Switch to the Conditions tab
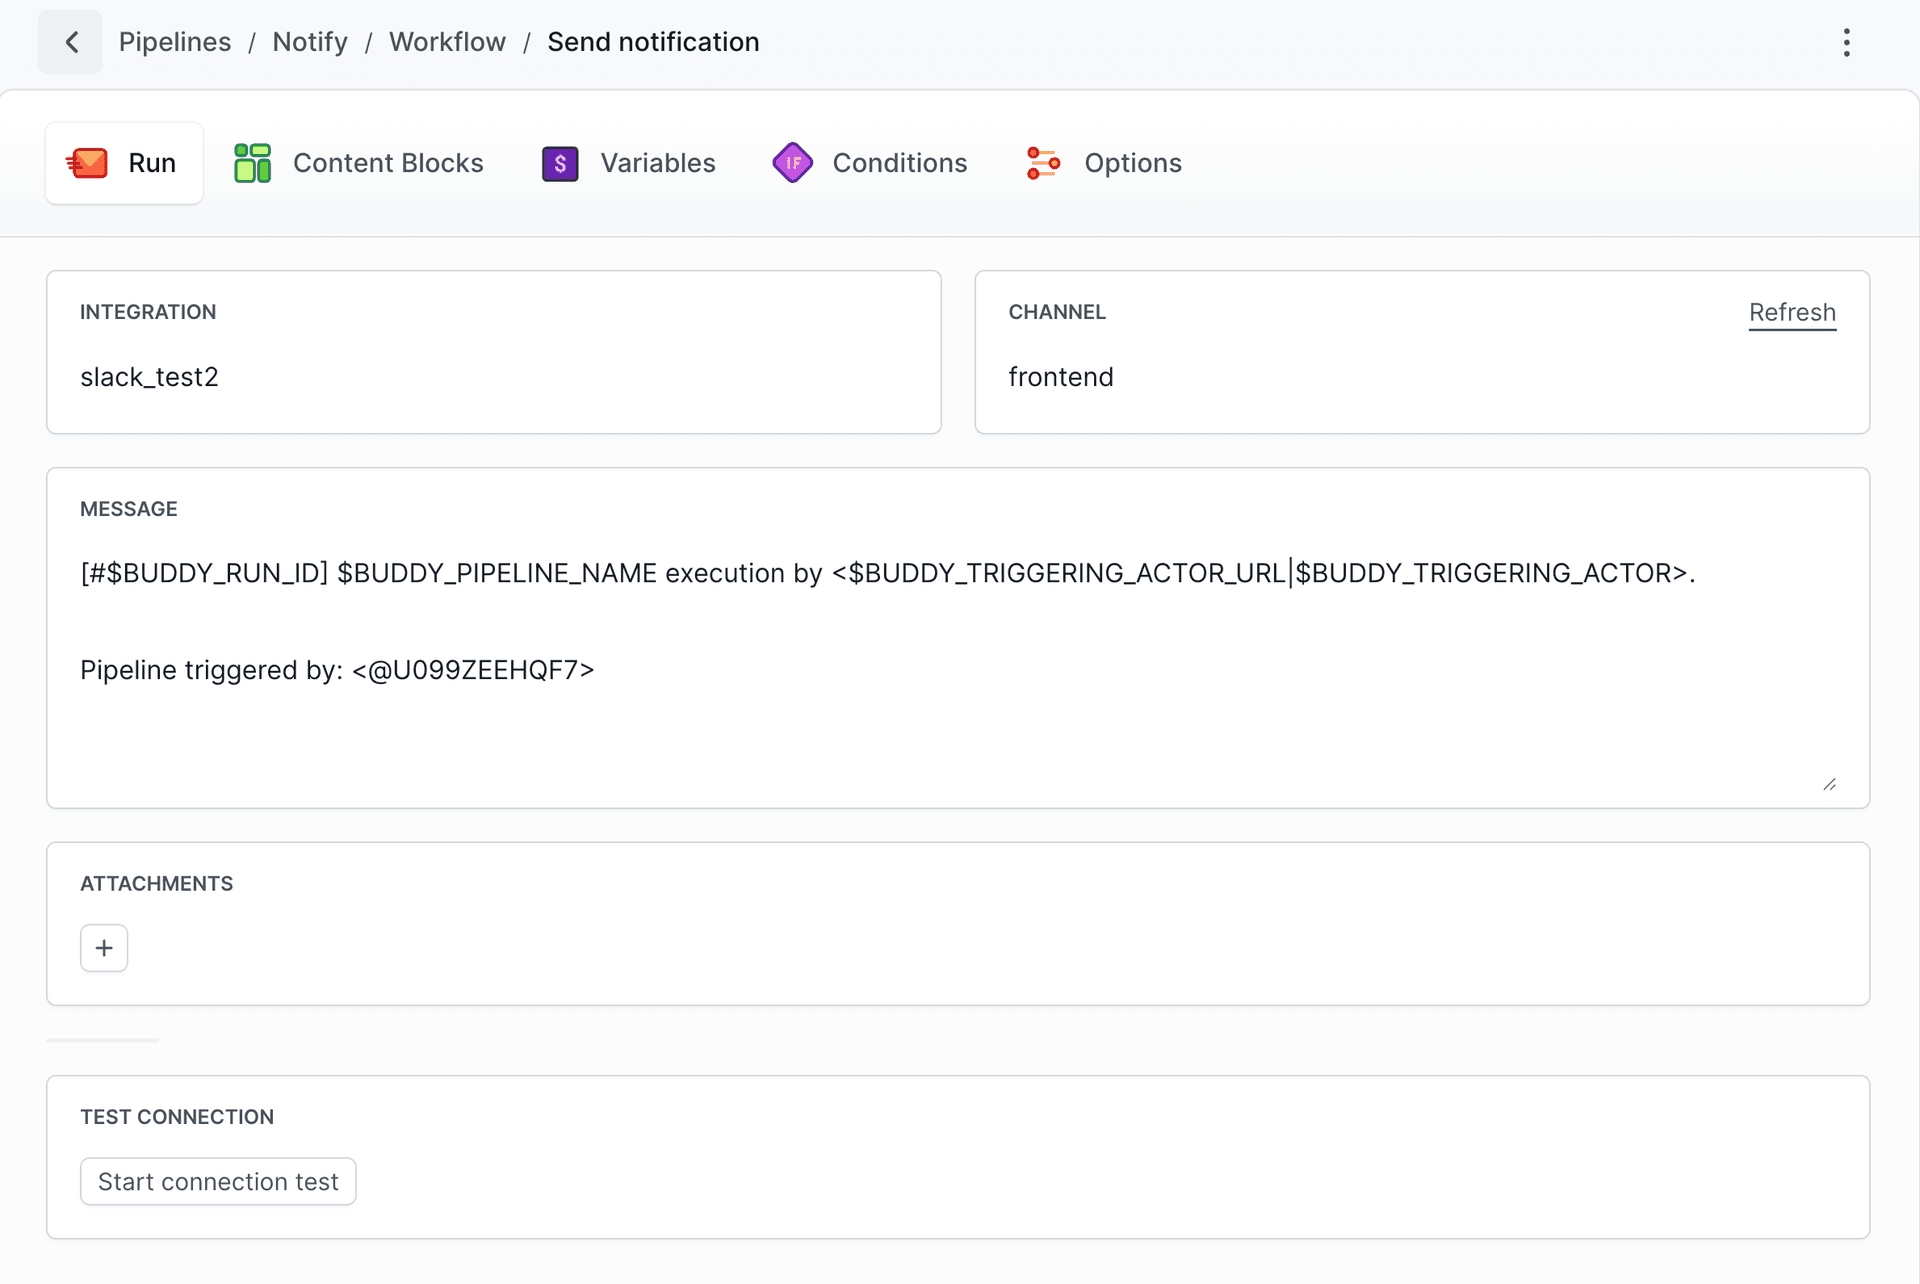This screenshot has width=1920, height=1284. 899,163
